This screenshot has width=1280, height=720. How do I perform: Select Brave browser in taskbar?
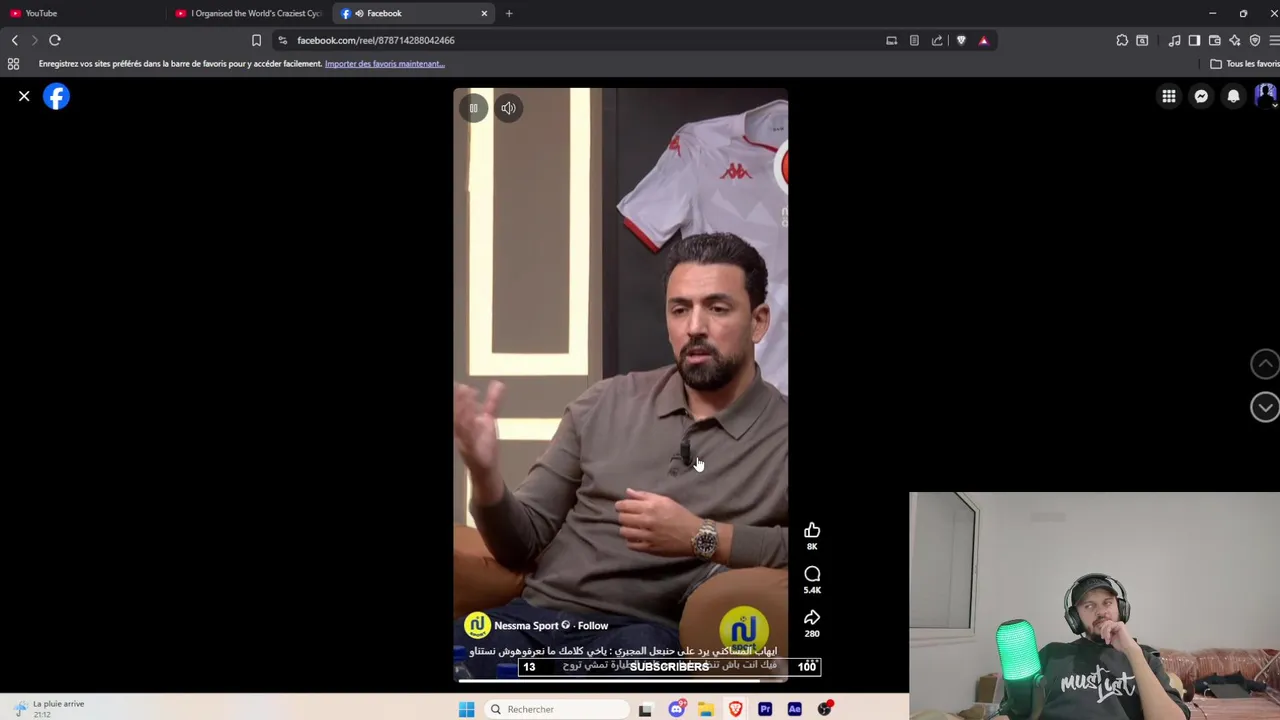pyautogui.click(x=736, y=709)
